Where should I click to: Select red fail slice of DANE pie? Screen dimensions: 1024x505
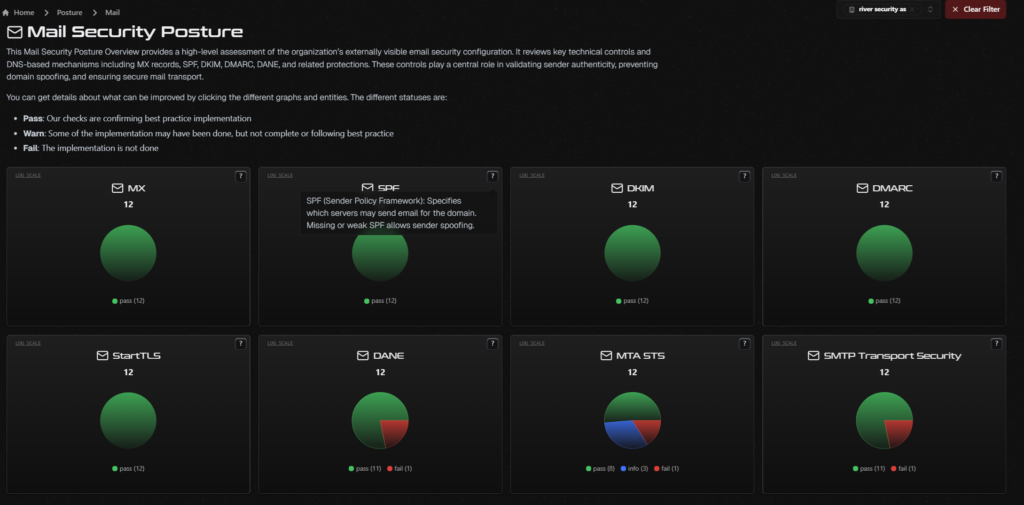(x=395, y=432)
